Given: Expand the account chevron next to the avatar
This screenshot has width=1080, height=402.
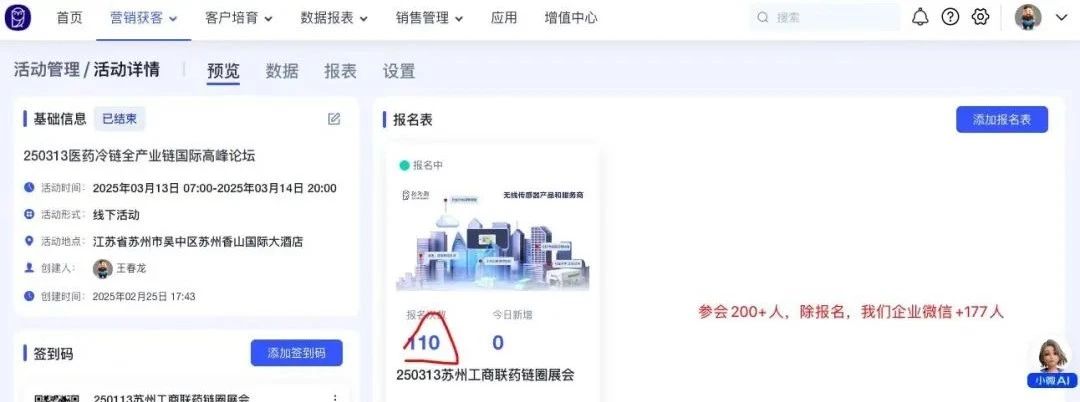Looking at the screenshot, I should [1061, 18].
